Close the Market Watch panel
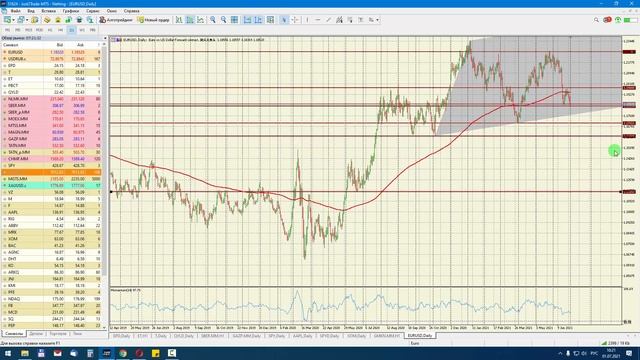Image resolution: width=640 pixels, height=360 pixels. pyautogui.click(x=105, y=38)
